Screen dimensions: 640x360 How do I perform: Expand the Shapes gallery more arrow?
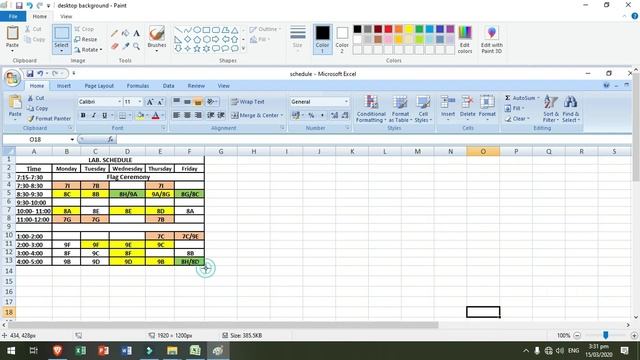(x=244, y=49)
